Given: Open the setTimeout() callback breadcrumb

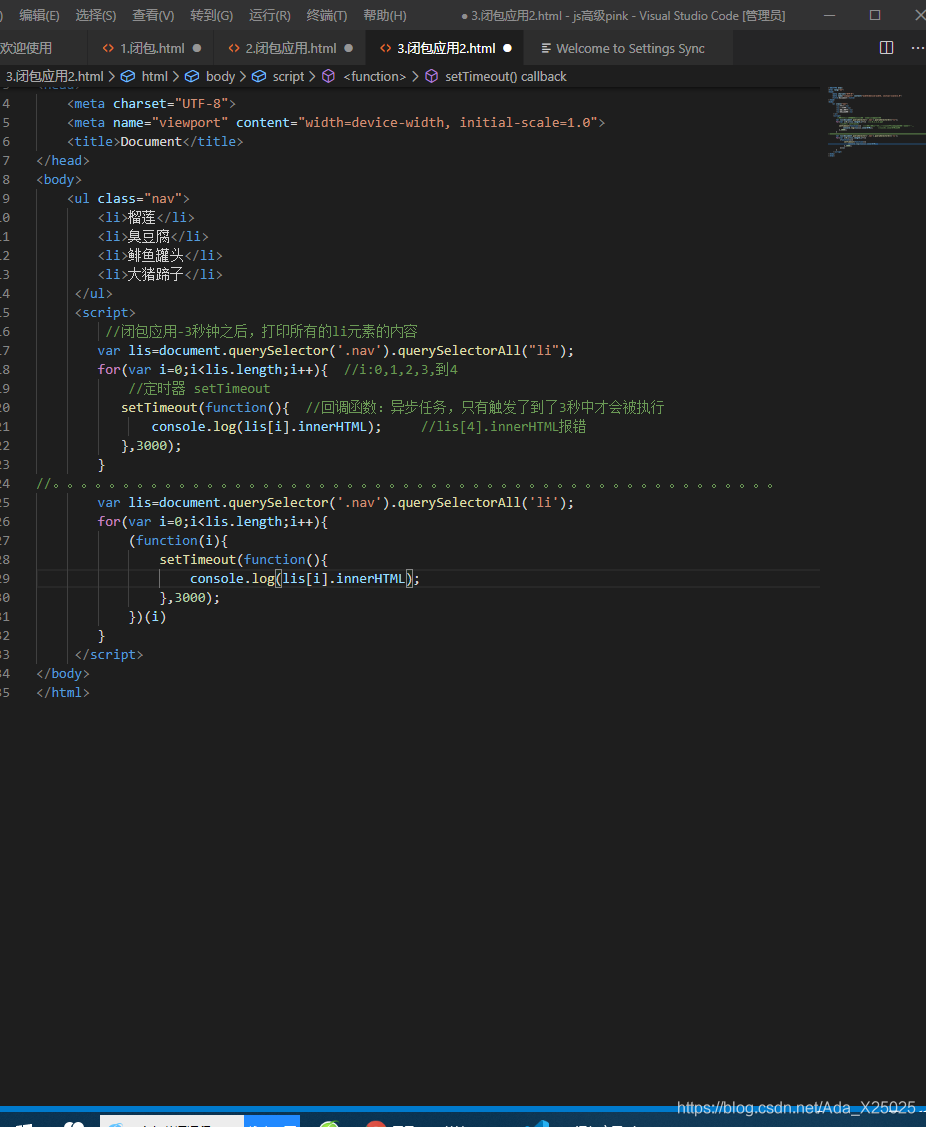Looking at the screenshot, I should (x=505, y=76).
